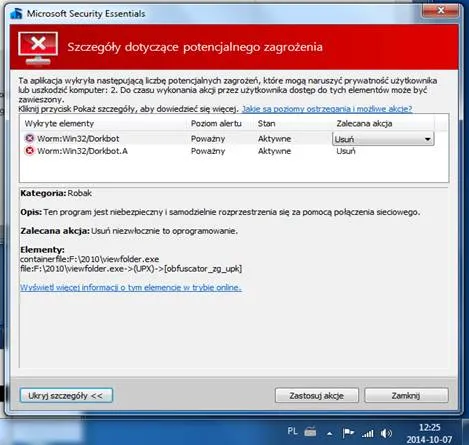This screenshot has height=445, width=469.
Task: Open the volume speaker tray icon
Action: click(x=386, y=433)
